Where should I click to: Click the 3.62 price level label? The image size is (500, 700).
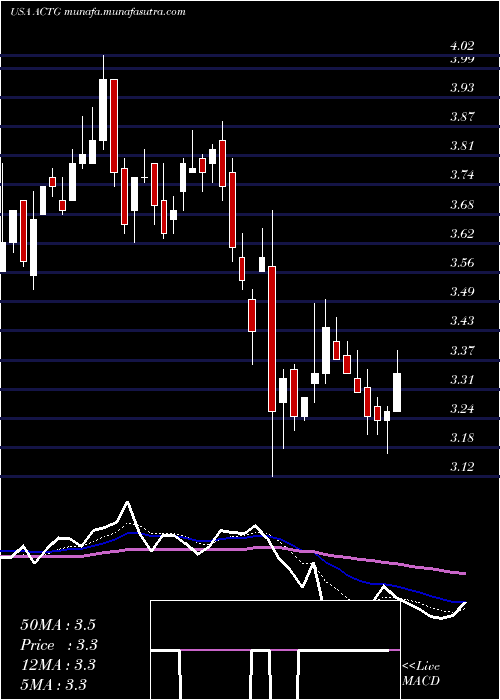pyautogui.click(x=462, y=233)
